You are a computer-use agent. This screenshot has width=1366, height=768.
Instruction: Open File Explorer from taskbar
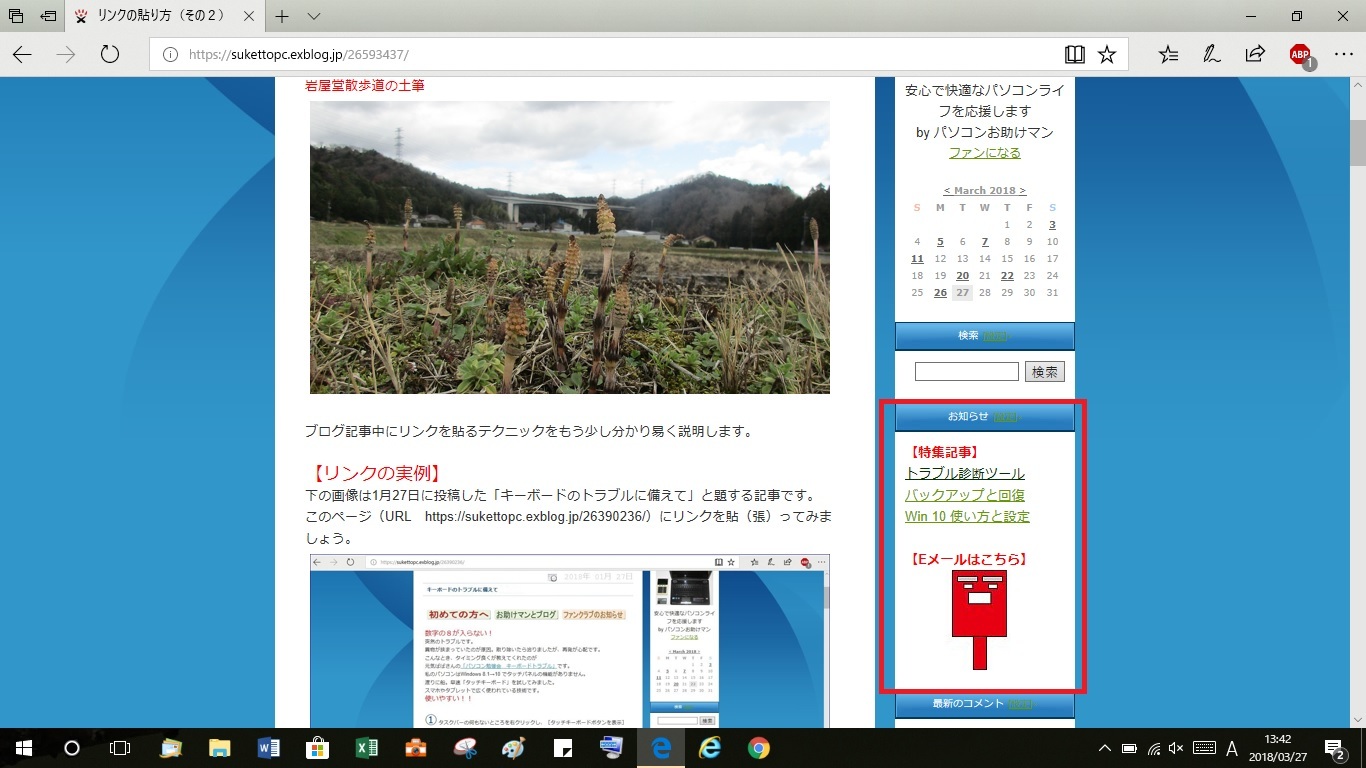pos(220,748)
